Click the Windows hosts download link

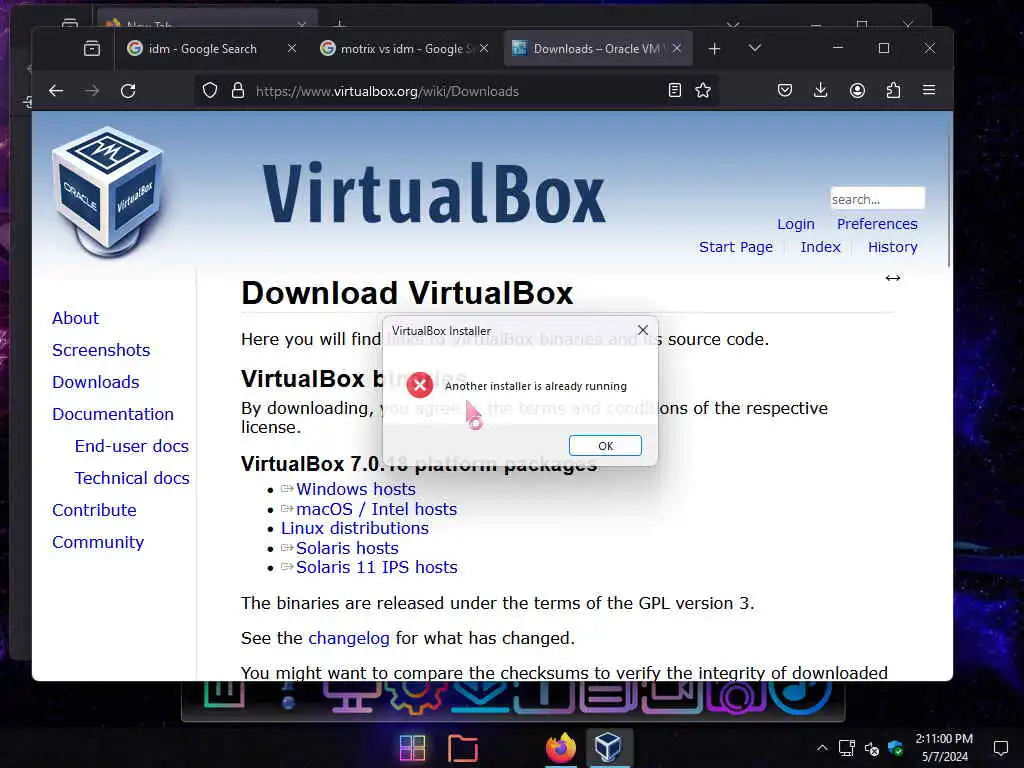tap(356, 489)
